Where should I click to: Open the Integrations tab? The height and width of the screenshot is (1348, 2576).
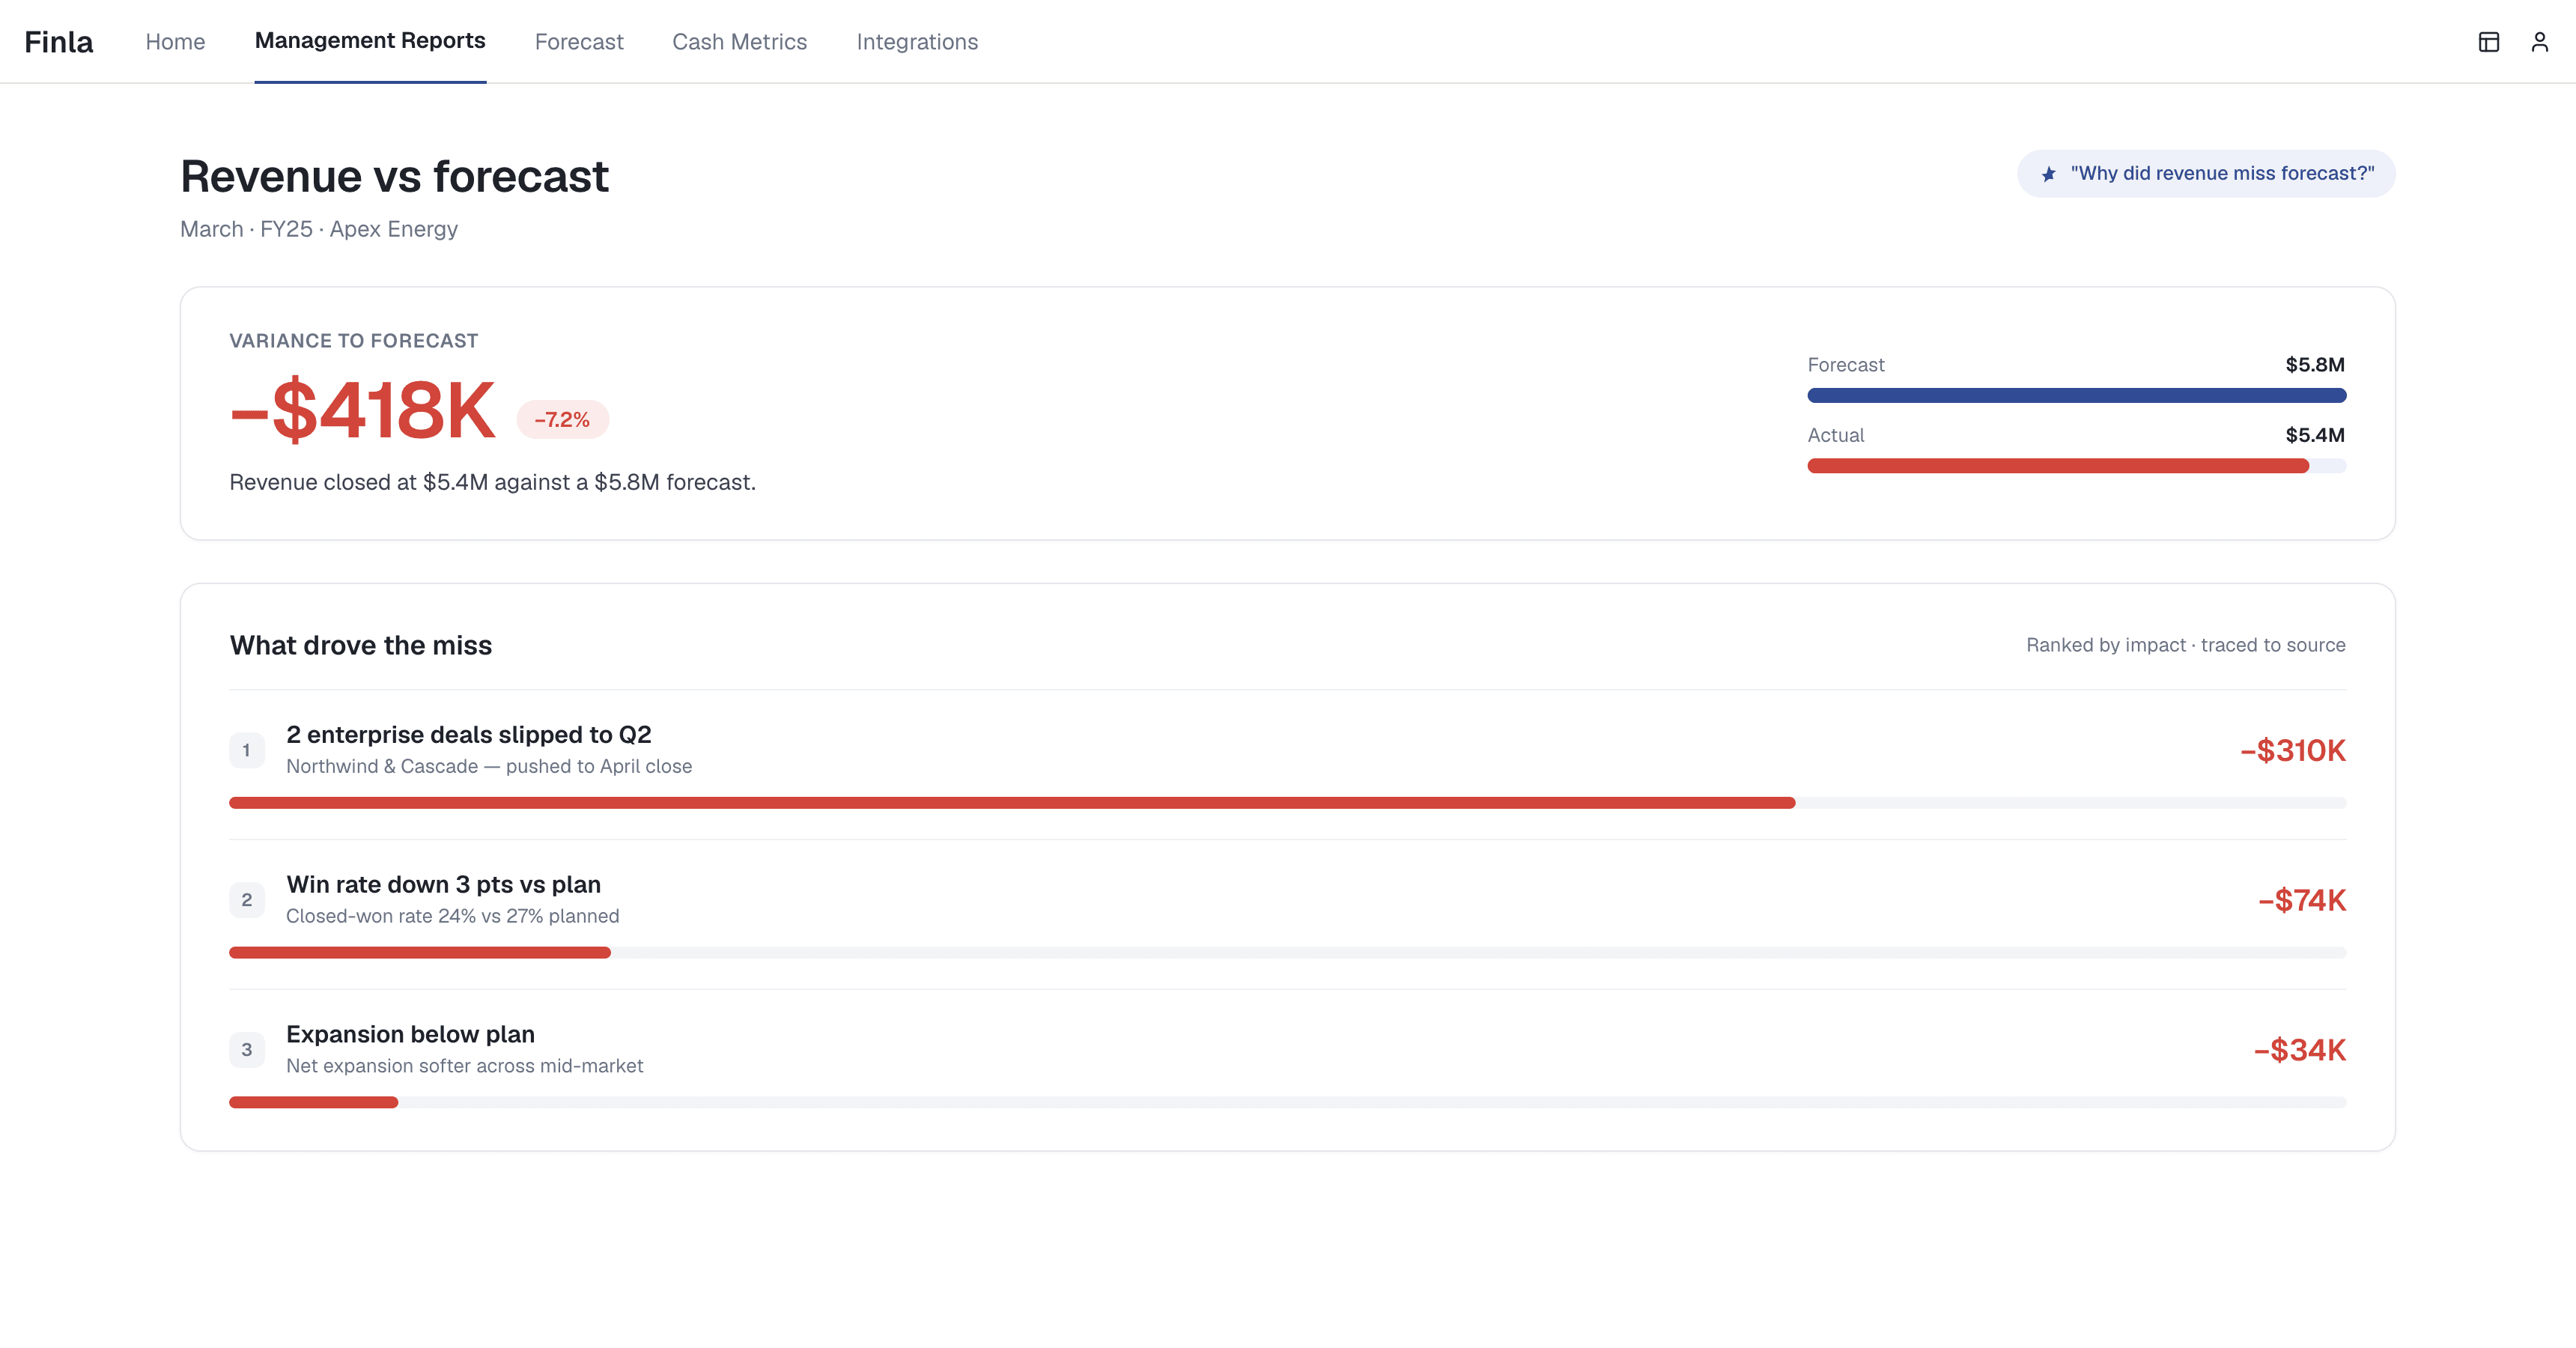point(917,42)
